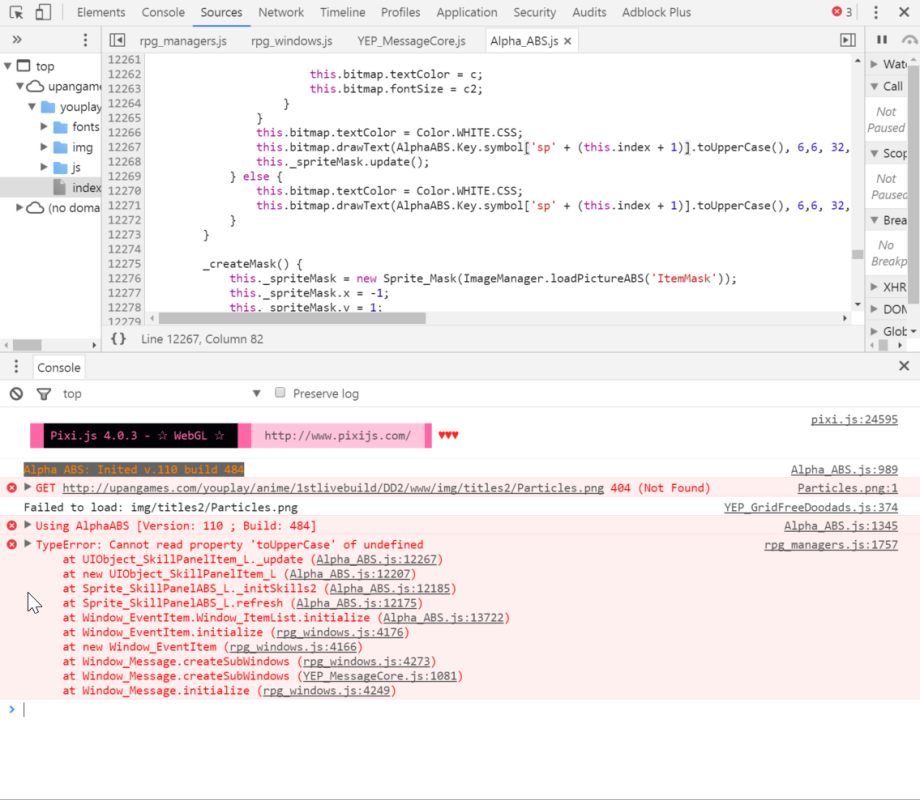Viewport: 920px width, 800px height.
Task: Follow the Alpha_ABS.js:12267 stack trace link
Action: (377, 559)
